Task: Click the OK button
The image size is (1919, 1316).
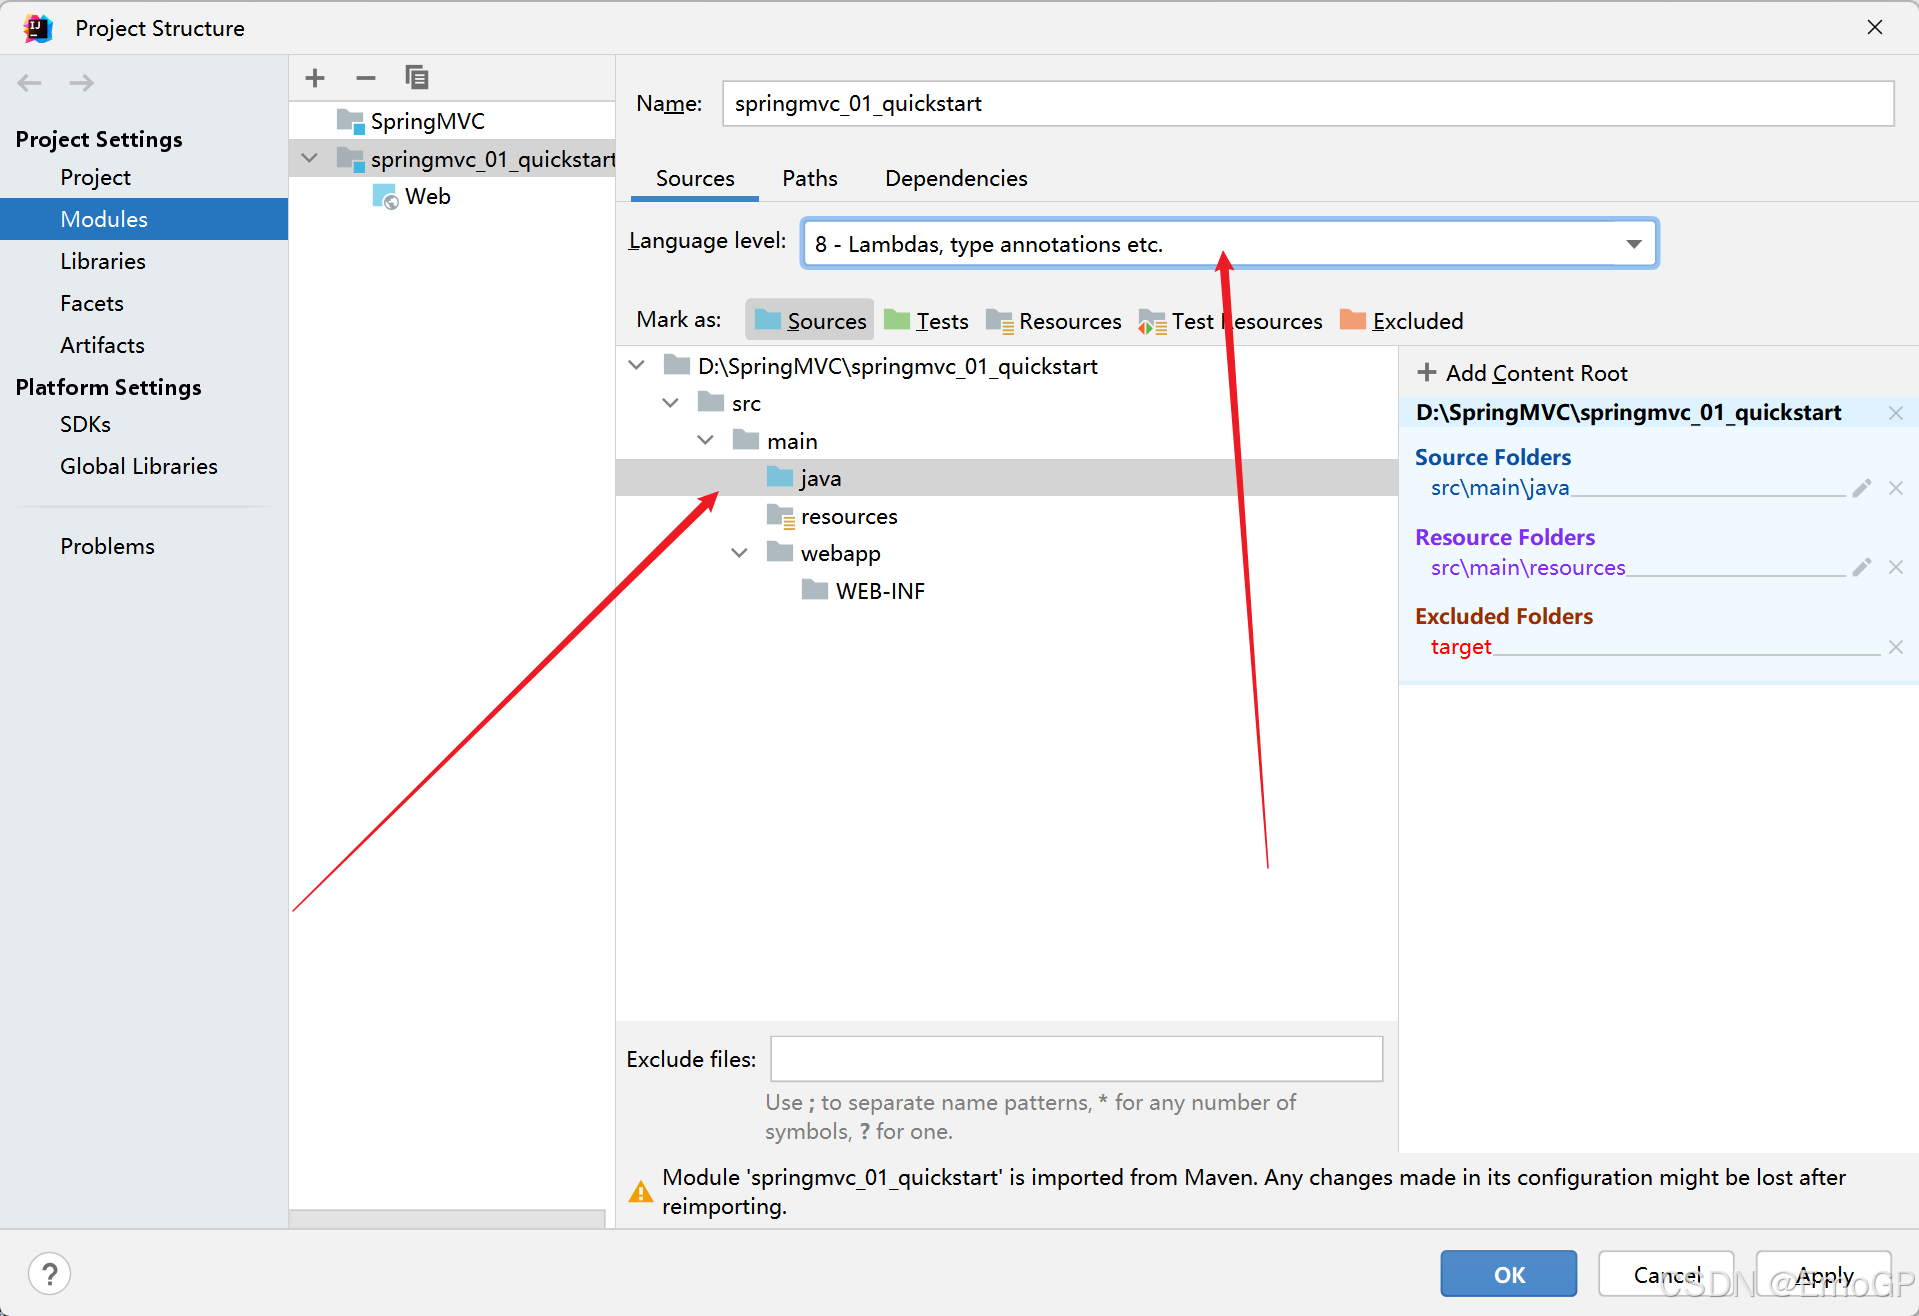Action: tap(1509, 1274)
